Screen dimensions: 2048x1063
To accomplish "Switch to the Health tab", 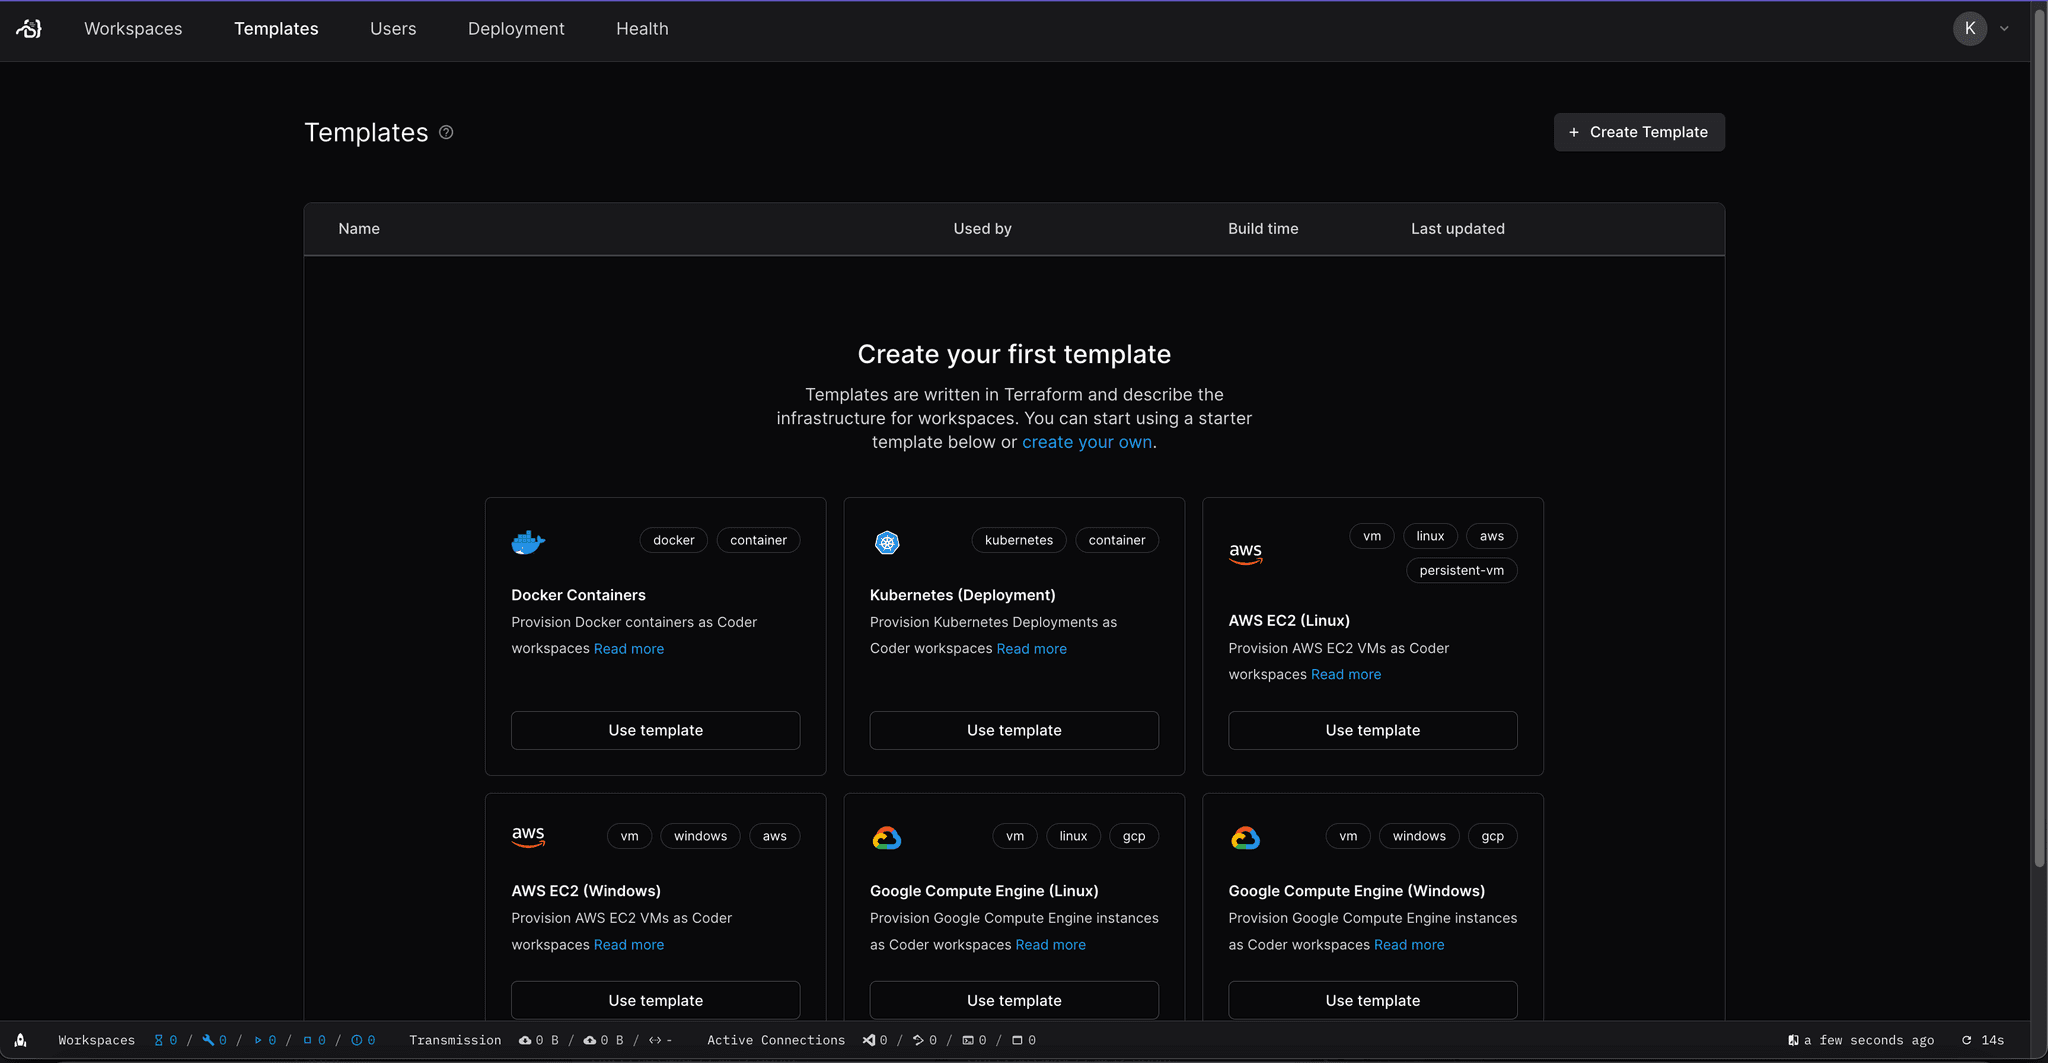I will click(x=642, y=29).
